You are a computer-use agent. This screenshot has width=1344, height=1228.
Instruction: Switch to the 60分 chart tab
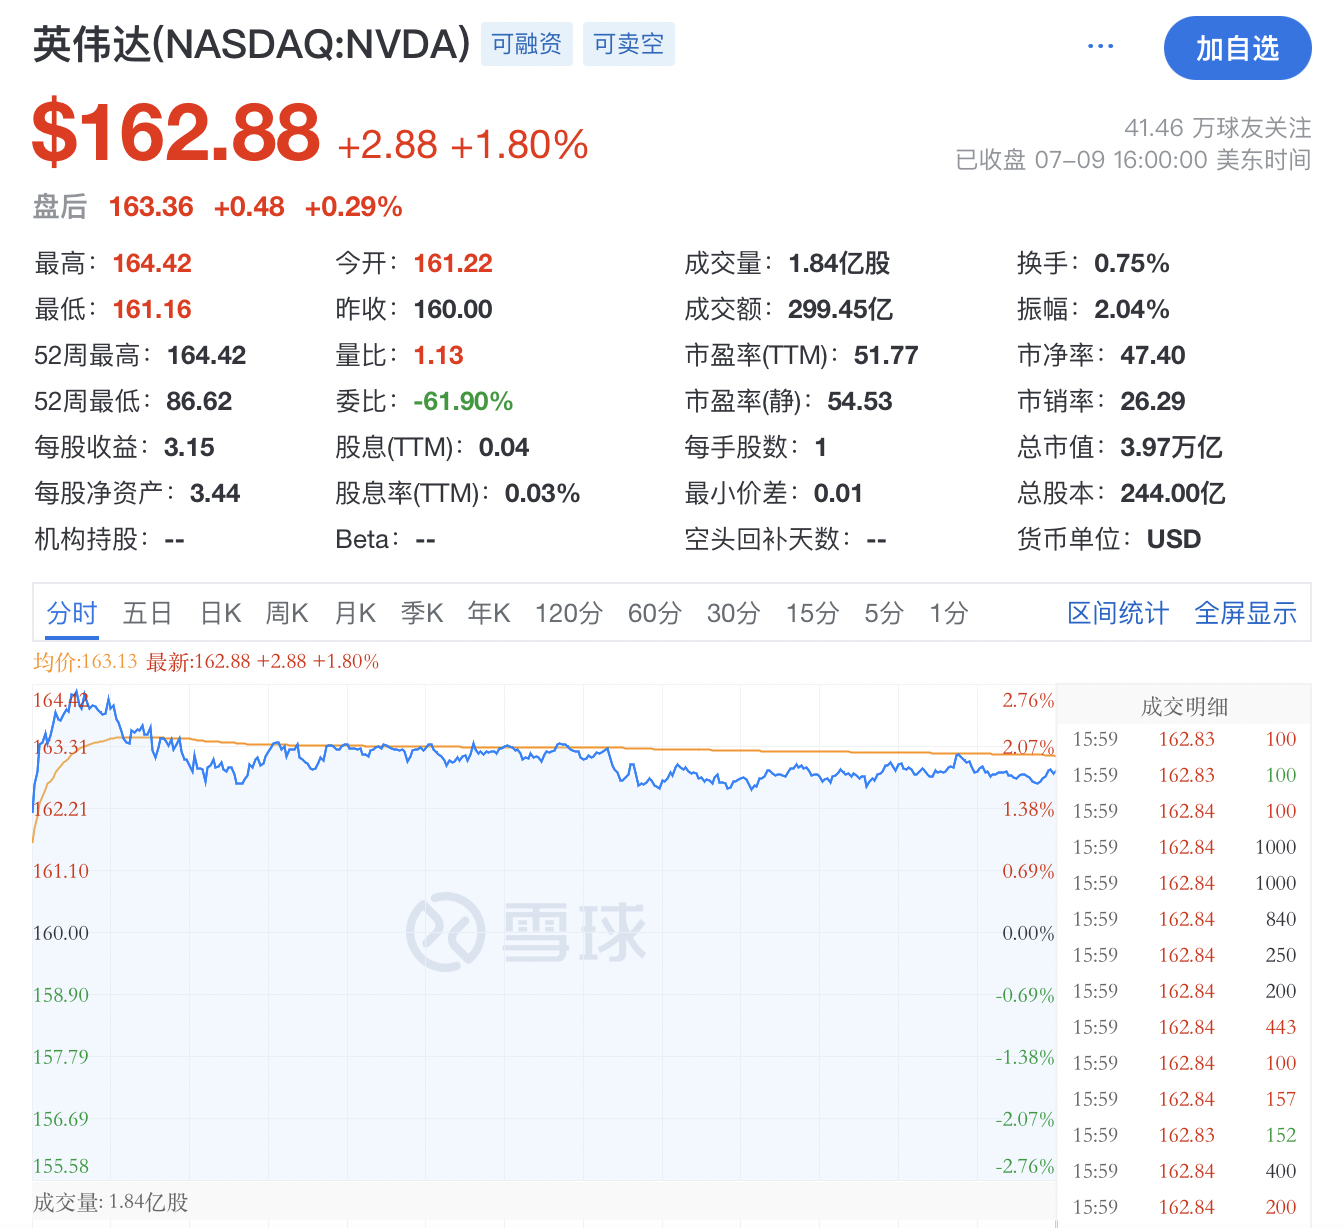pyautogui.click(x=655, y=613)
